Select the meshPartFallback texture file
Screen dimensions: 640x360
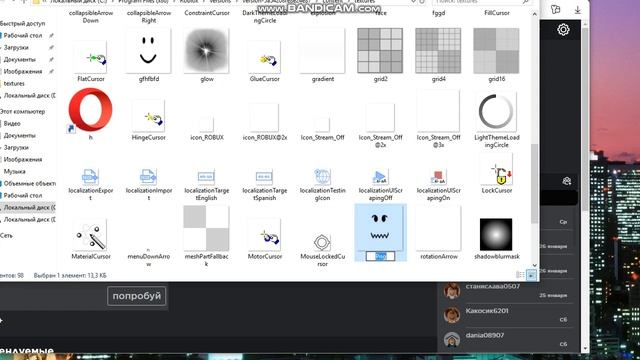click(x=207, y=228)
